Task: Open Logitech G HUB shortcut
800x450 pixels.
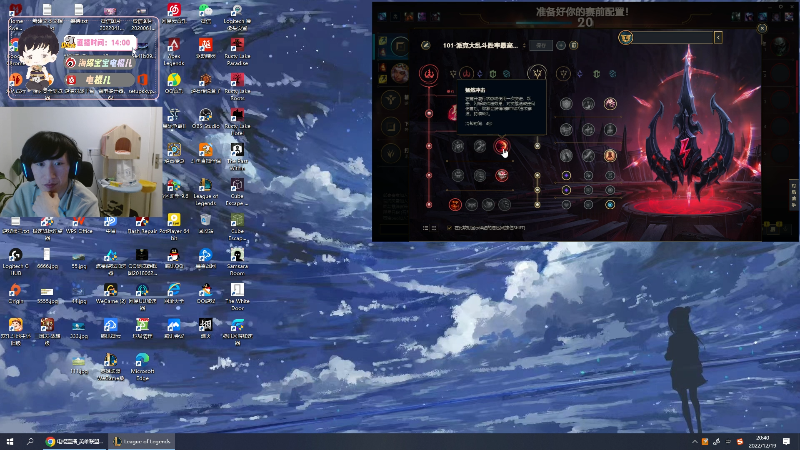Action: pyautogui.click(x=15, y=261)
